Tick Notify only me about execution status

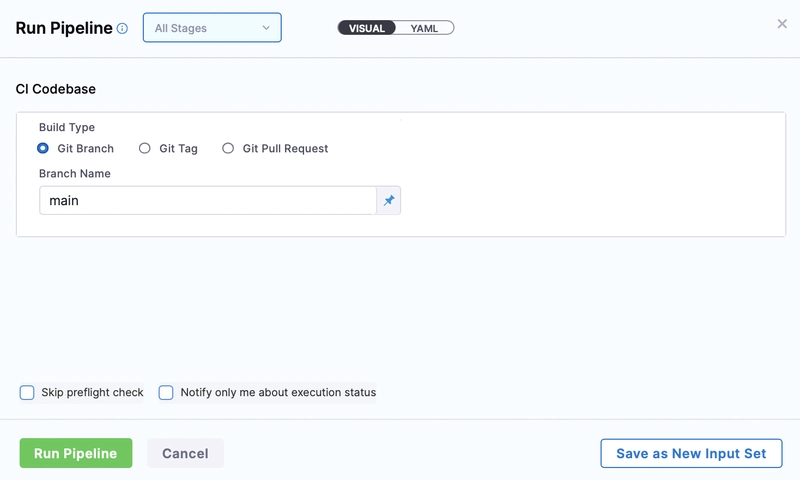166,393
